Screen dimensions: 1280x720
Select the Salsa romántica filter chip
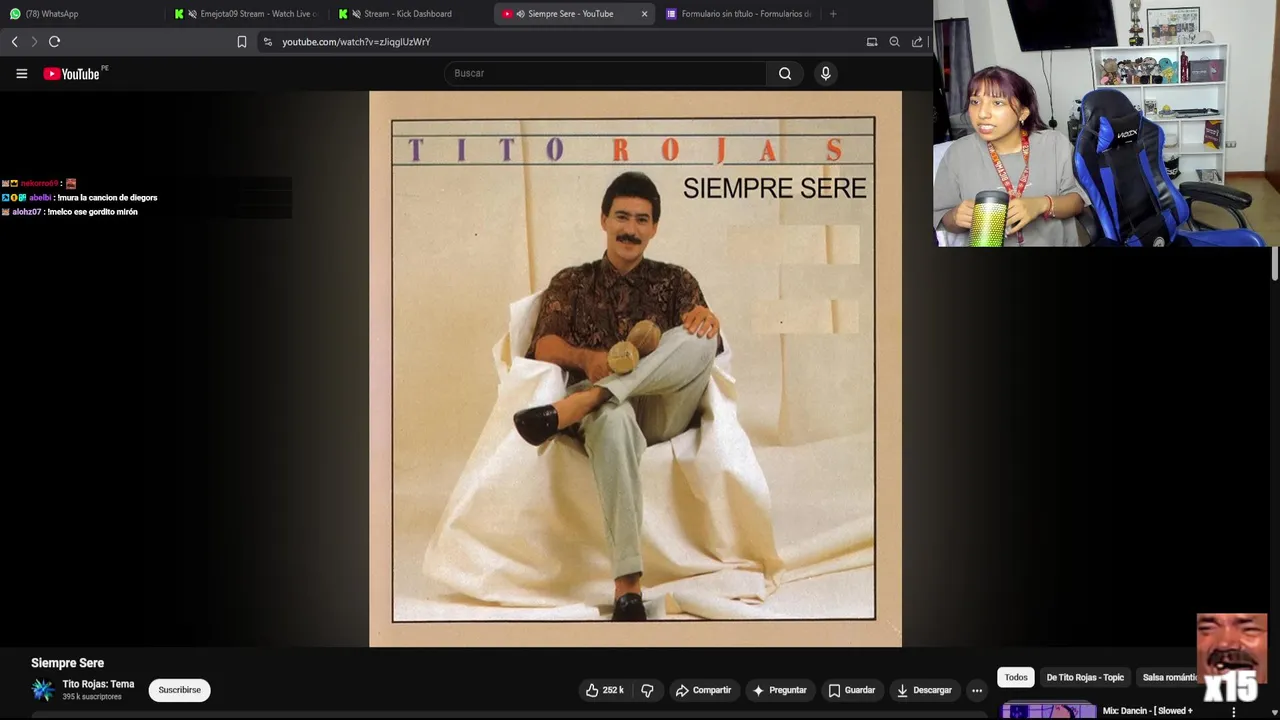(x=1169, y=677)
